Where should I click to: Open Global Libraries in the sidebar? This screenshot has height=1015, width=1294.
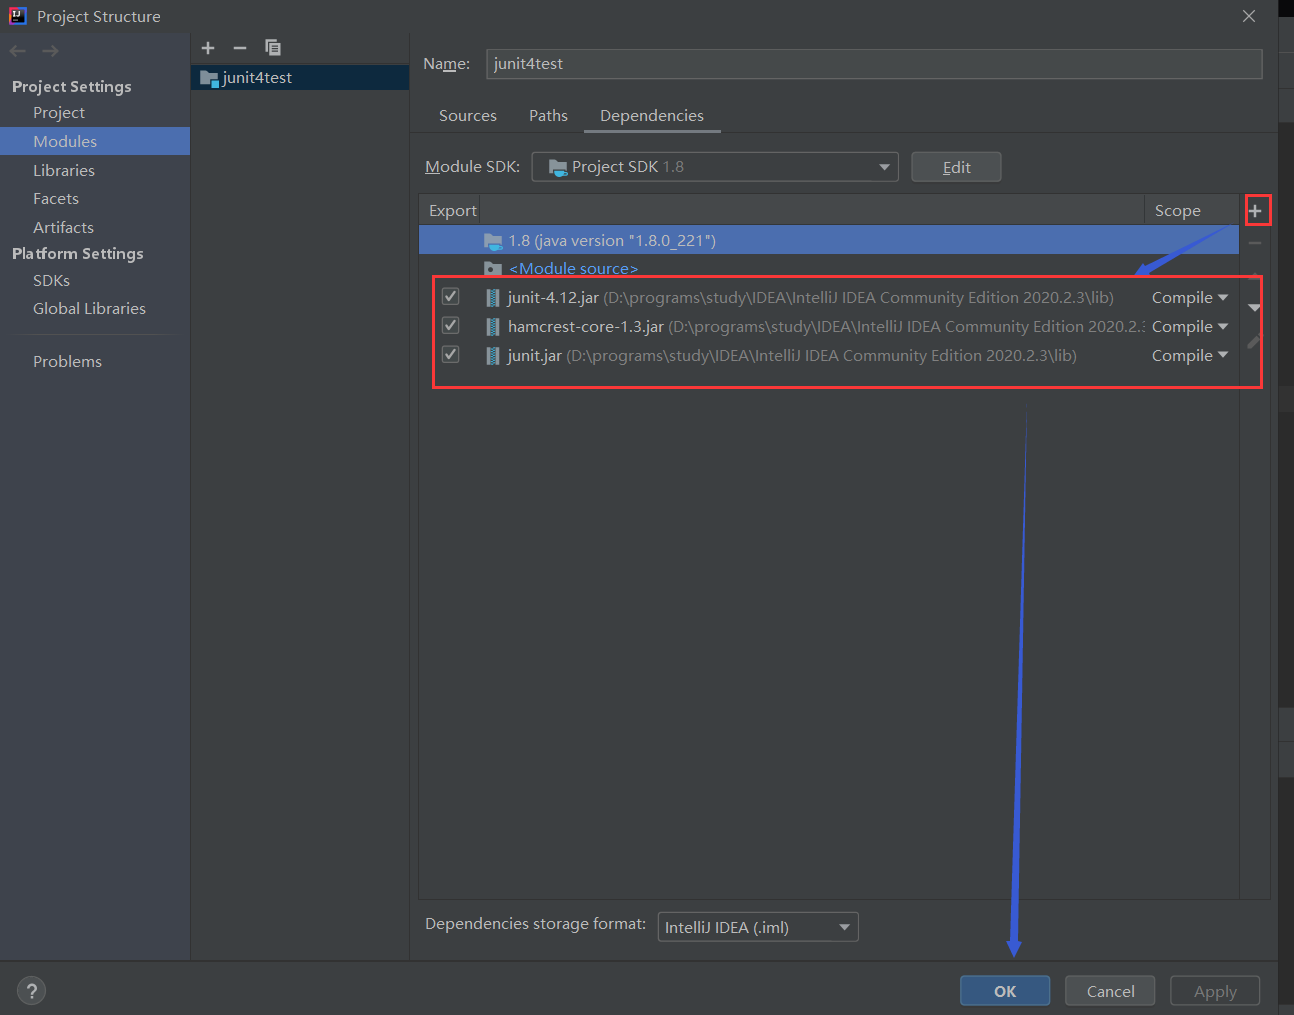[x=89, y=309]
